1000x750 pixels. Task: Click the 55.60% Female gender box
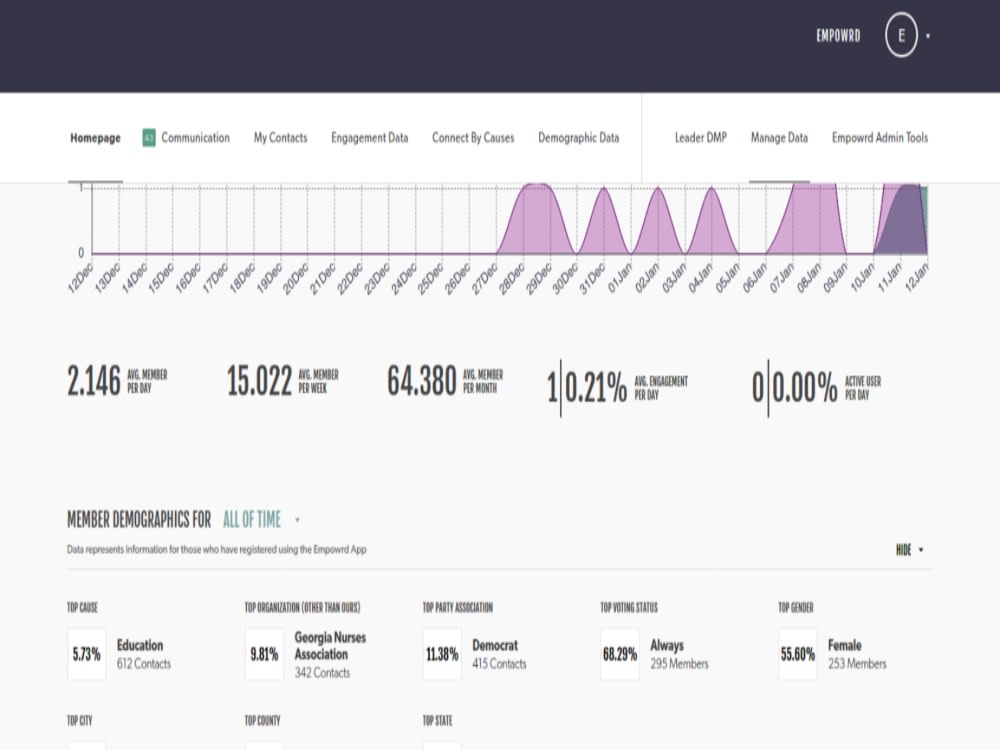798,654
